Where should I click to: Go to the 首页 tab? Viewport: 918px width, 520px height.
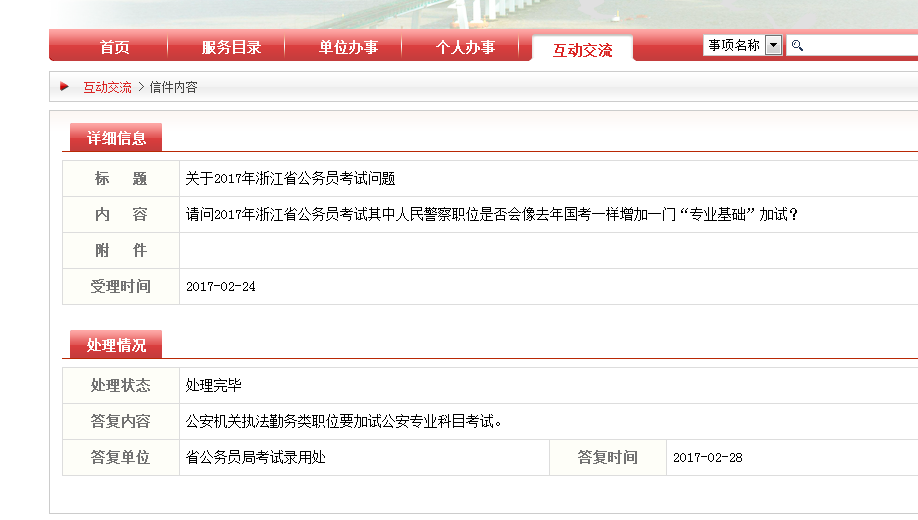pos(114,47)
